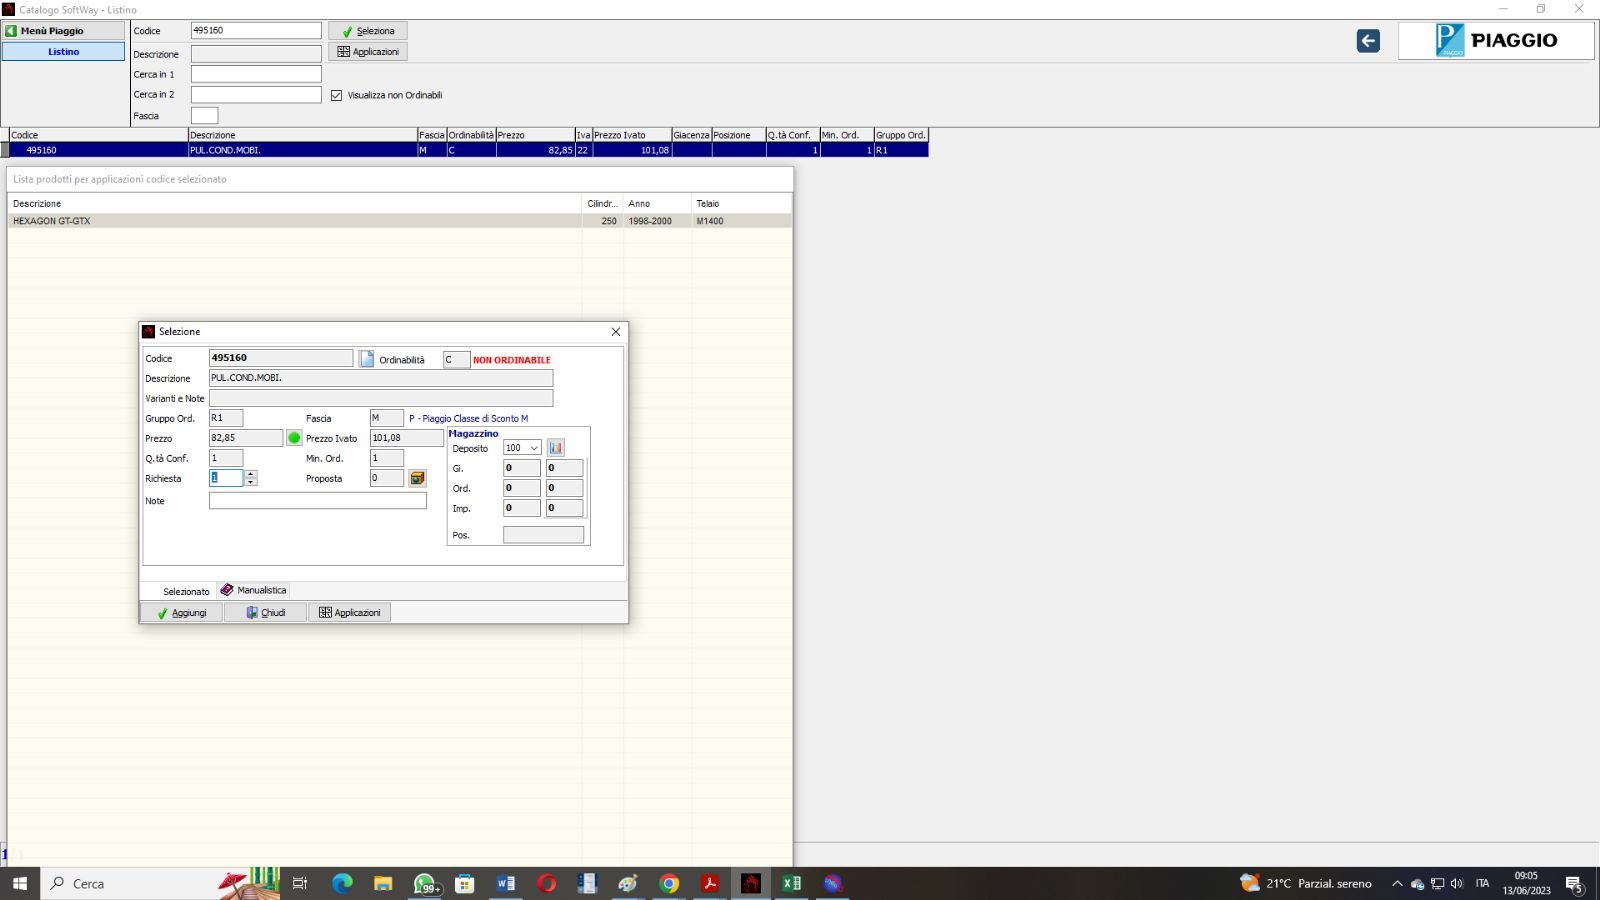The image size is (1600, 900).
Task: Decrease Richiesta quantity with down arrow
Action: (x=251, y=483)
